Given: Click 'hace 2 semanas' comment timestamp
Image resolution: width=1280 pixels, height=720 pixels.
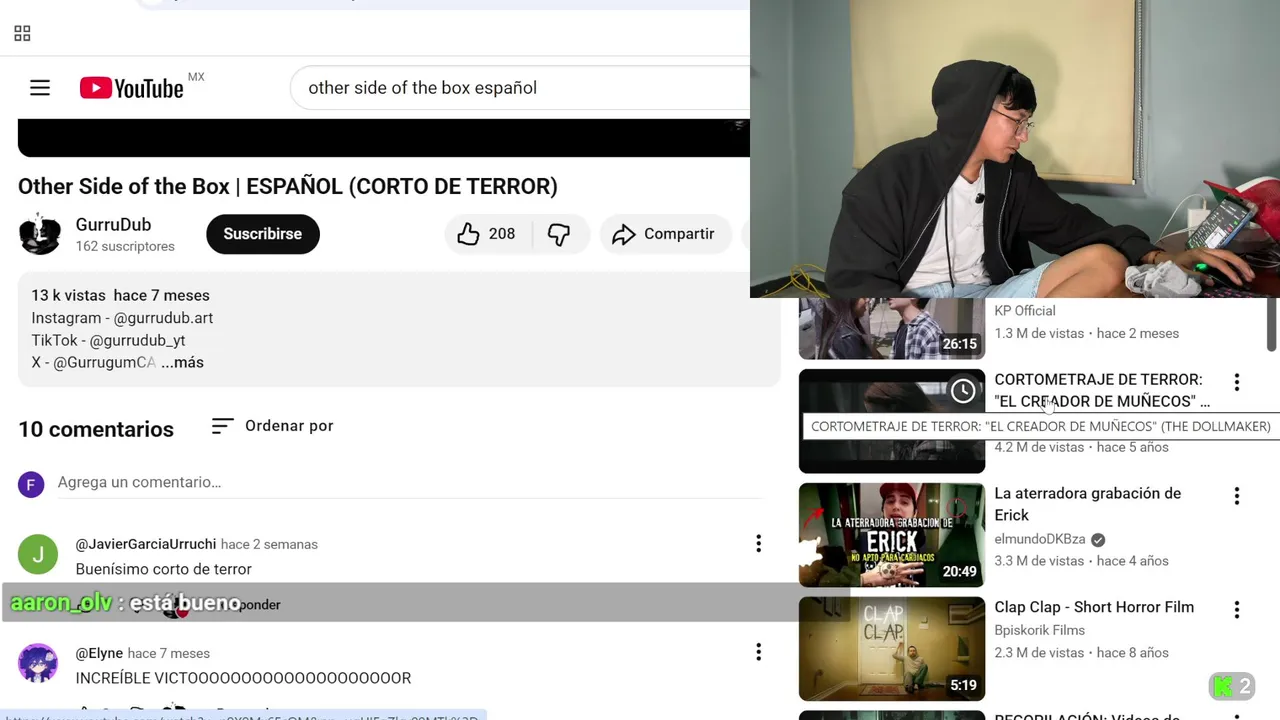Looking at the screenshot, I should 269,544.
